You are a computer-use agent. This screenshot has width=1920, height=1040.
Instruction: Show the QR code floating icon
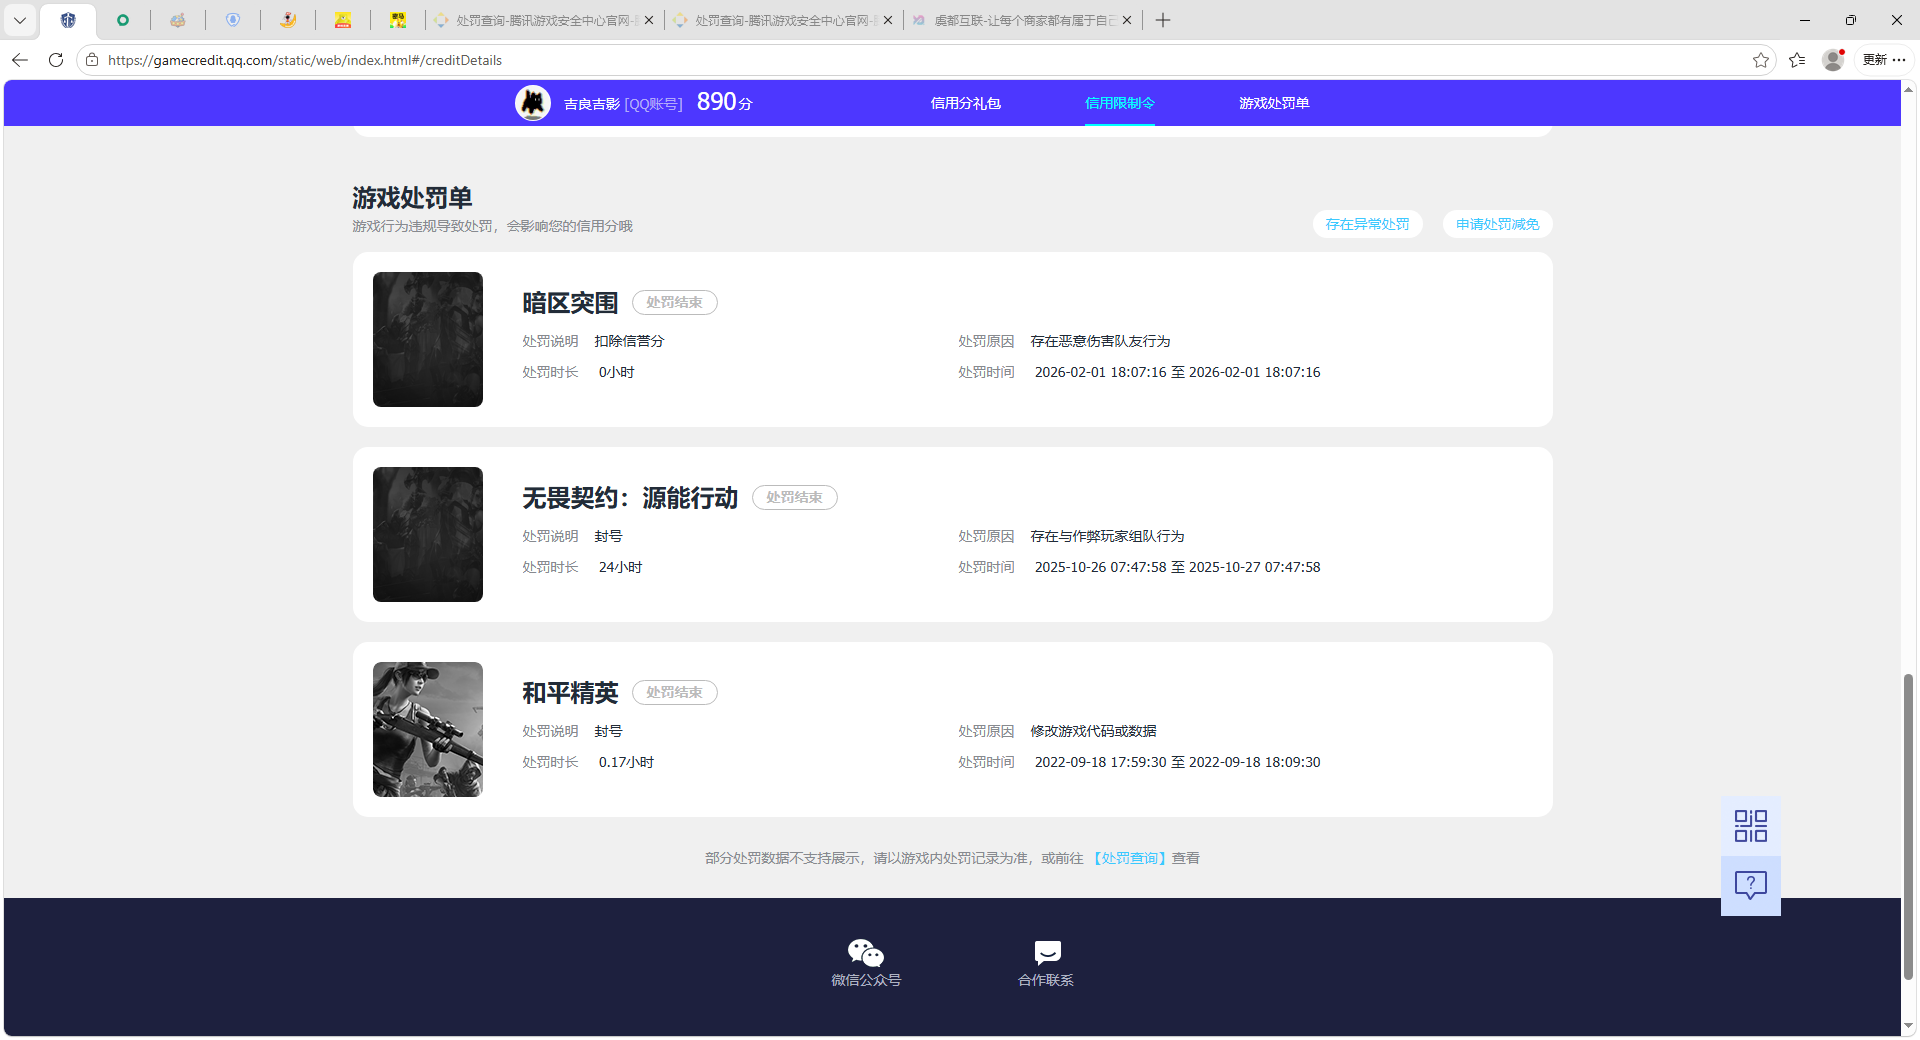[x=1751, y=826]
